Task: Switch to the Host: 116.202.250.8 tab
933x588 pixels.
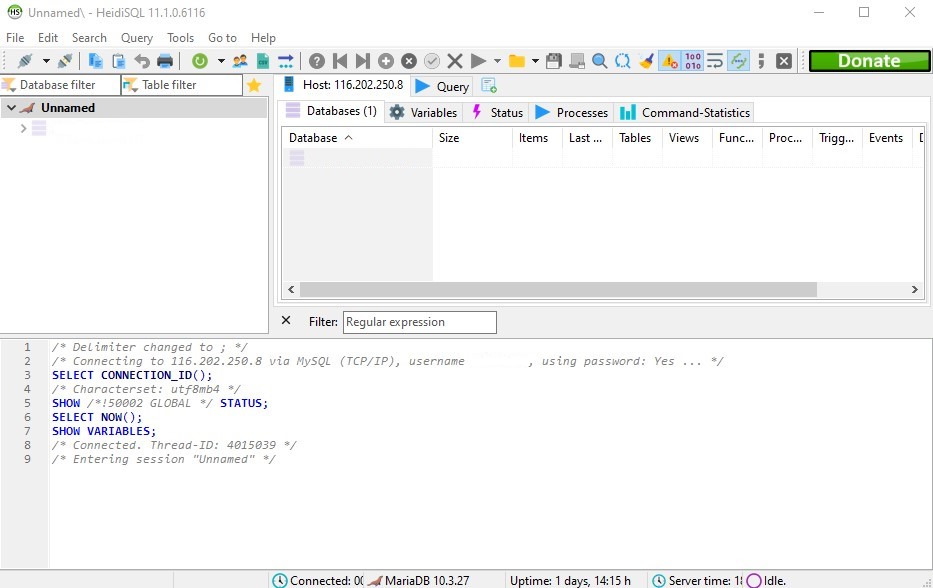Action: [x=343, y=85]
